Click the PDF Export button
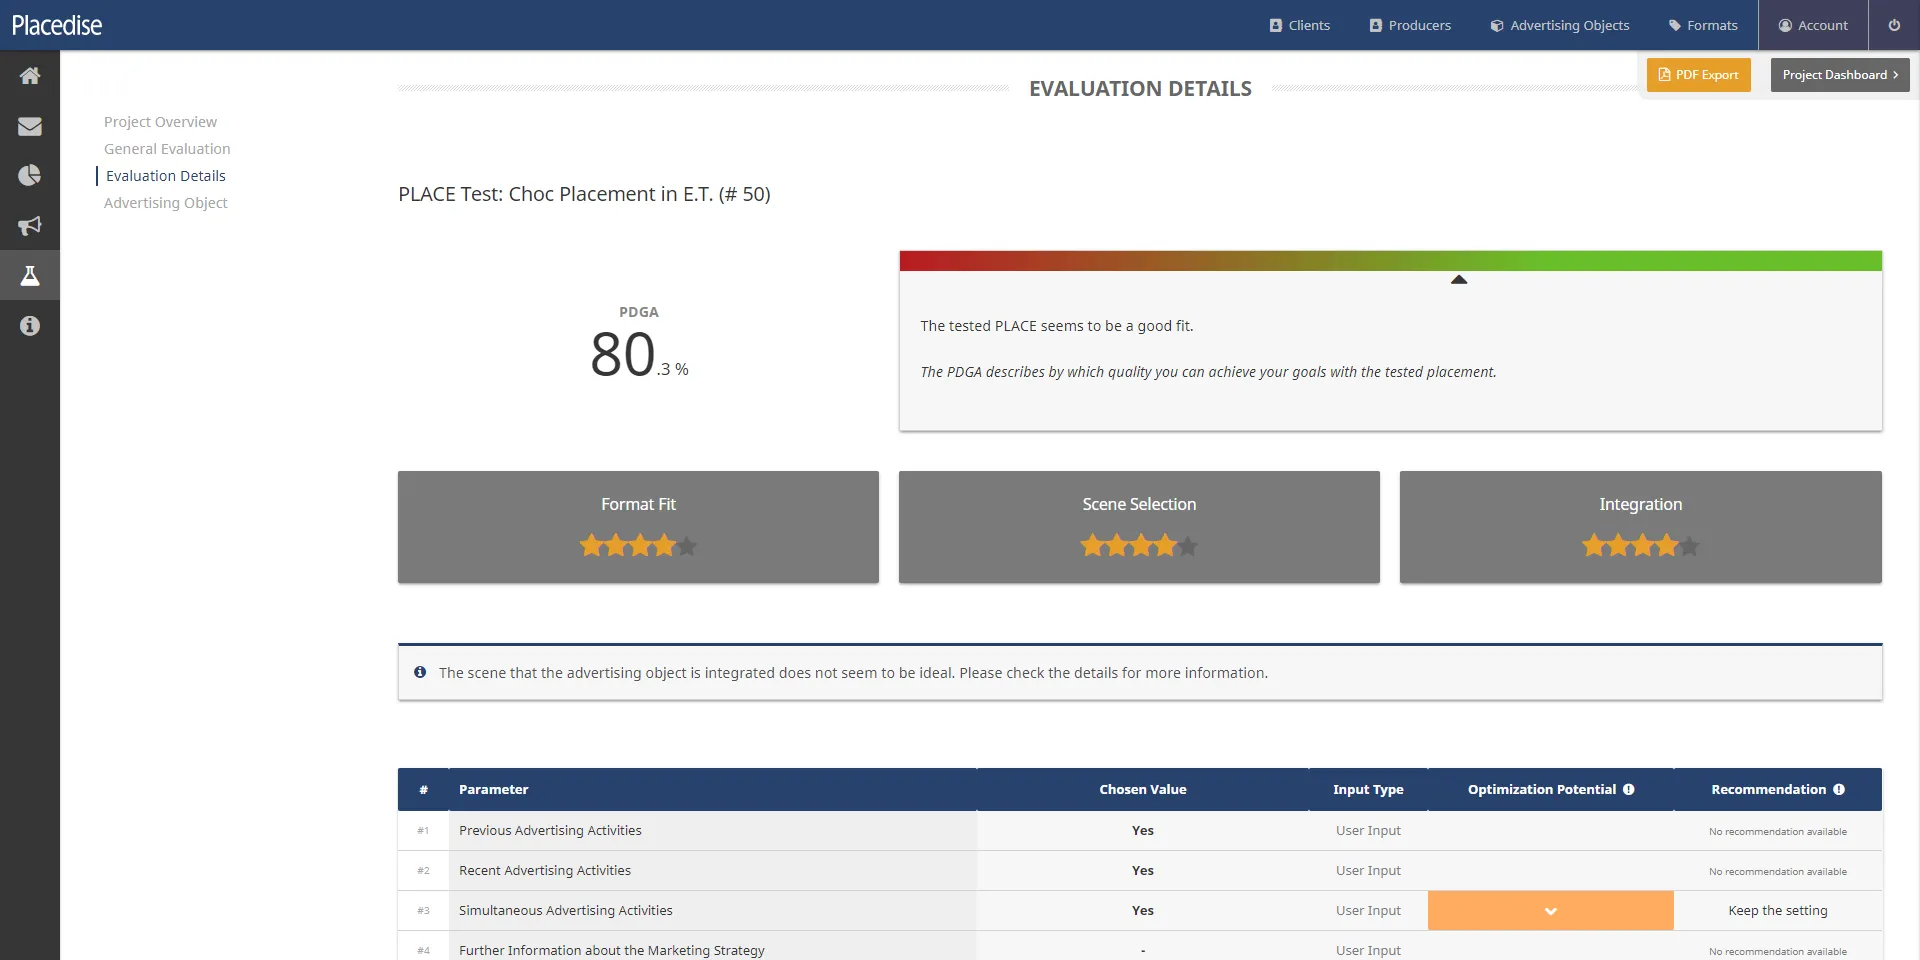This screenshot has height=960, width=1920. pyautogui.click(x=1698, y=74)
